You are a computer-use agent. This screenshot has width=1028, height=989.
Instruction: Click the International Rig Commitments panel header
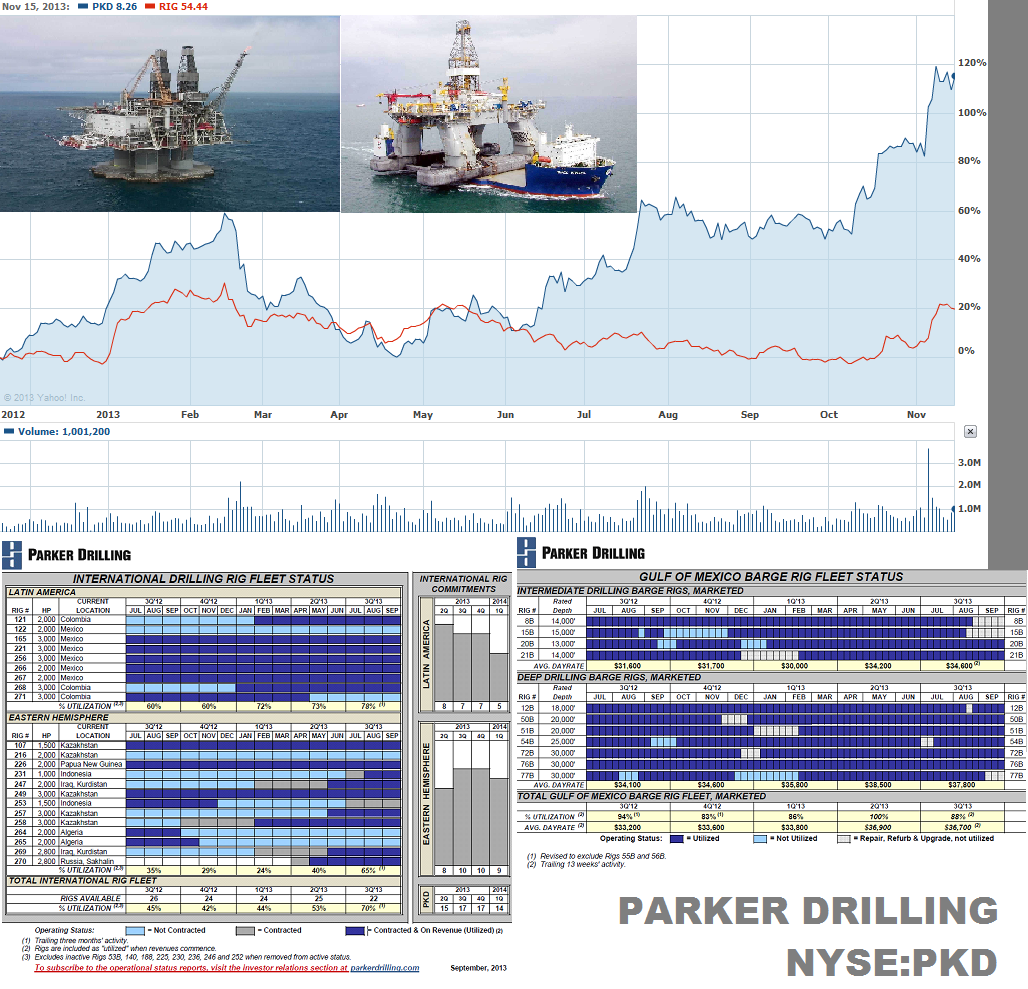point(463,583)
